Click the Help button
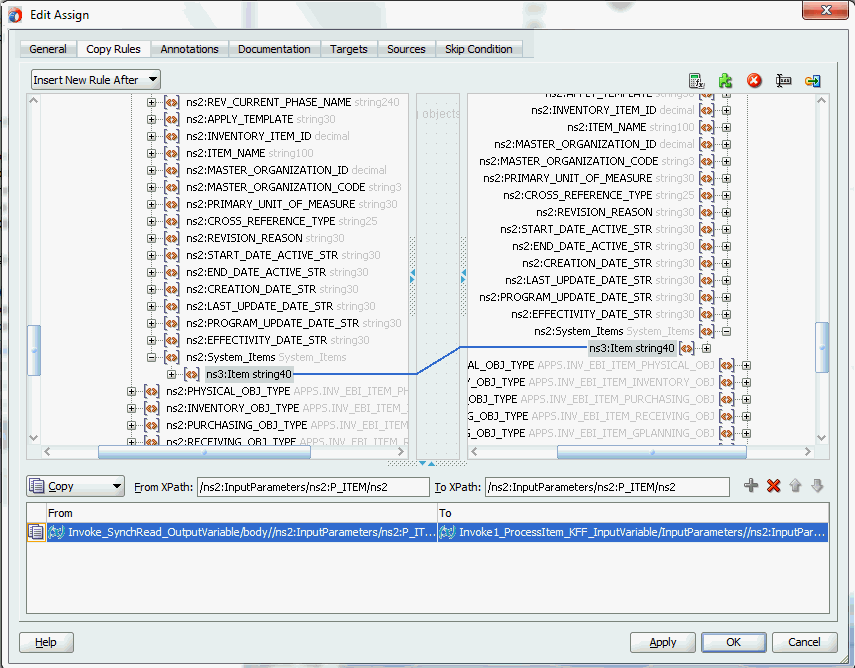The image size is (855, 668). tap(46, 642)
